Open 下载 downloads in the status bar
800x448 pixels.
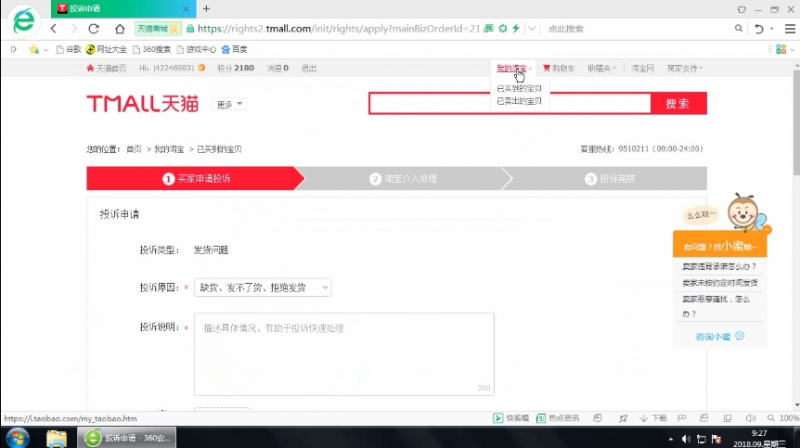click(654, 418)
